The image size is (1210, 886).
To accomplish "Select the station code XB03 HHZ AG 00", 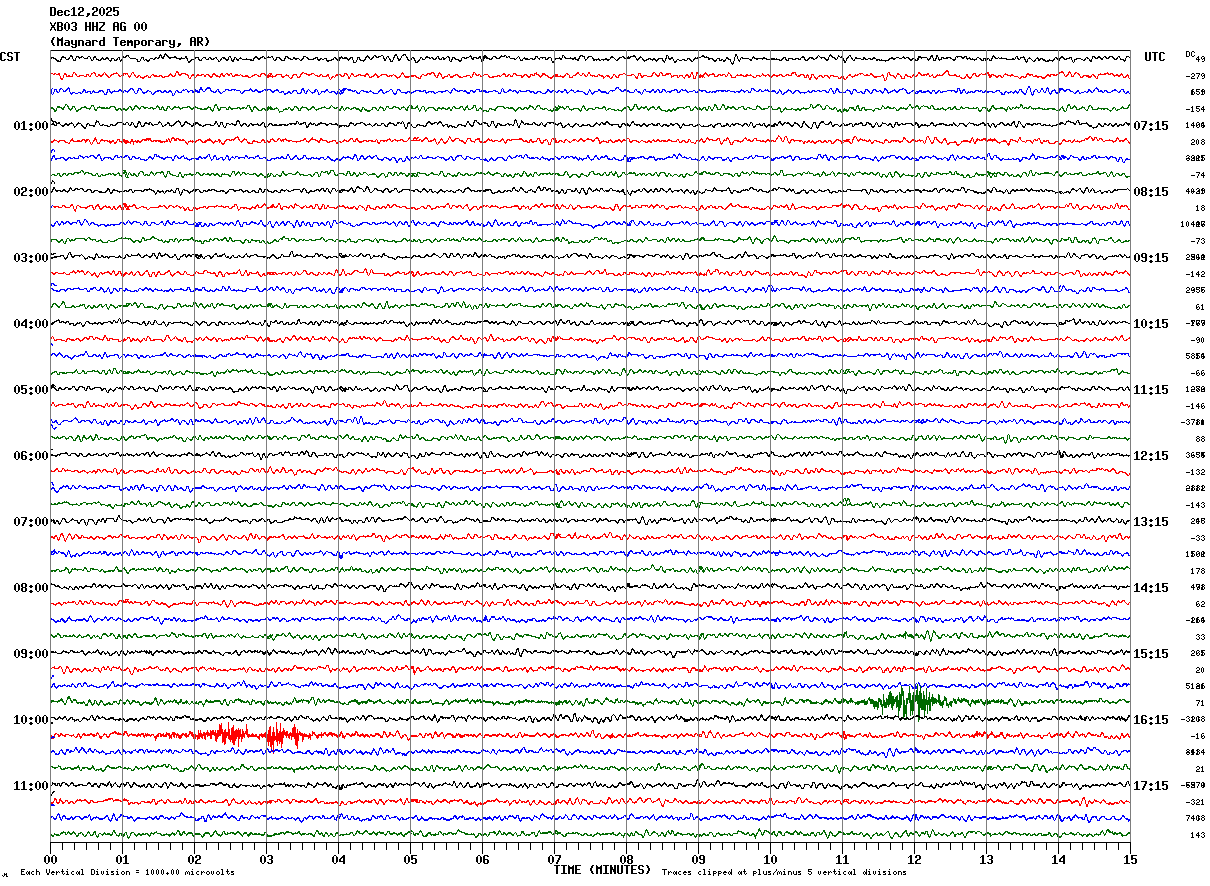I will (x=98, y=27).
